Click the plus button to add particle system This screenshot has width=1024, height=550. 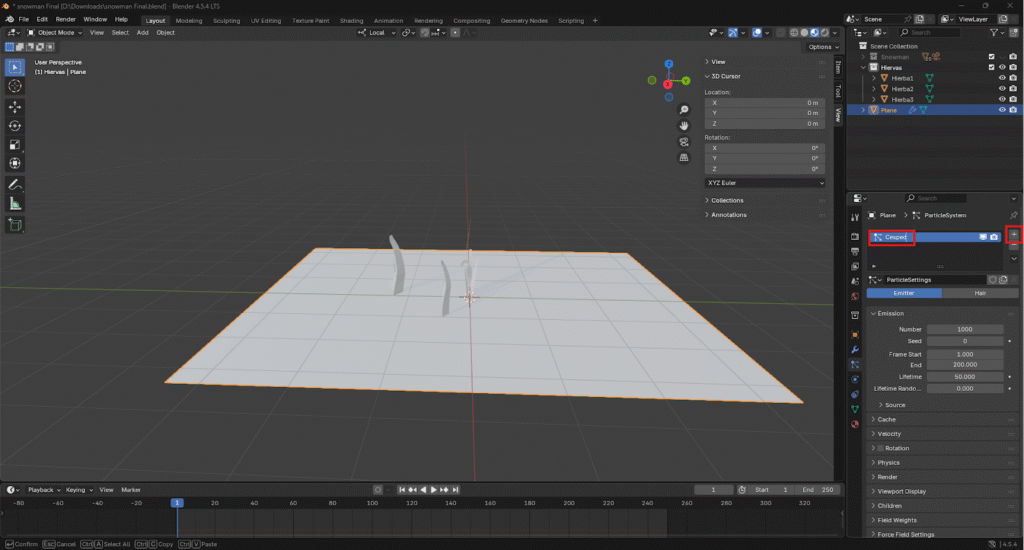click(x=1013, y=236)
